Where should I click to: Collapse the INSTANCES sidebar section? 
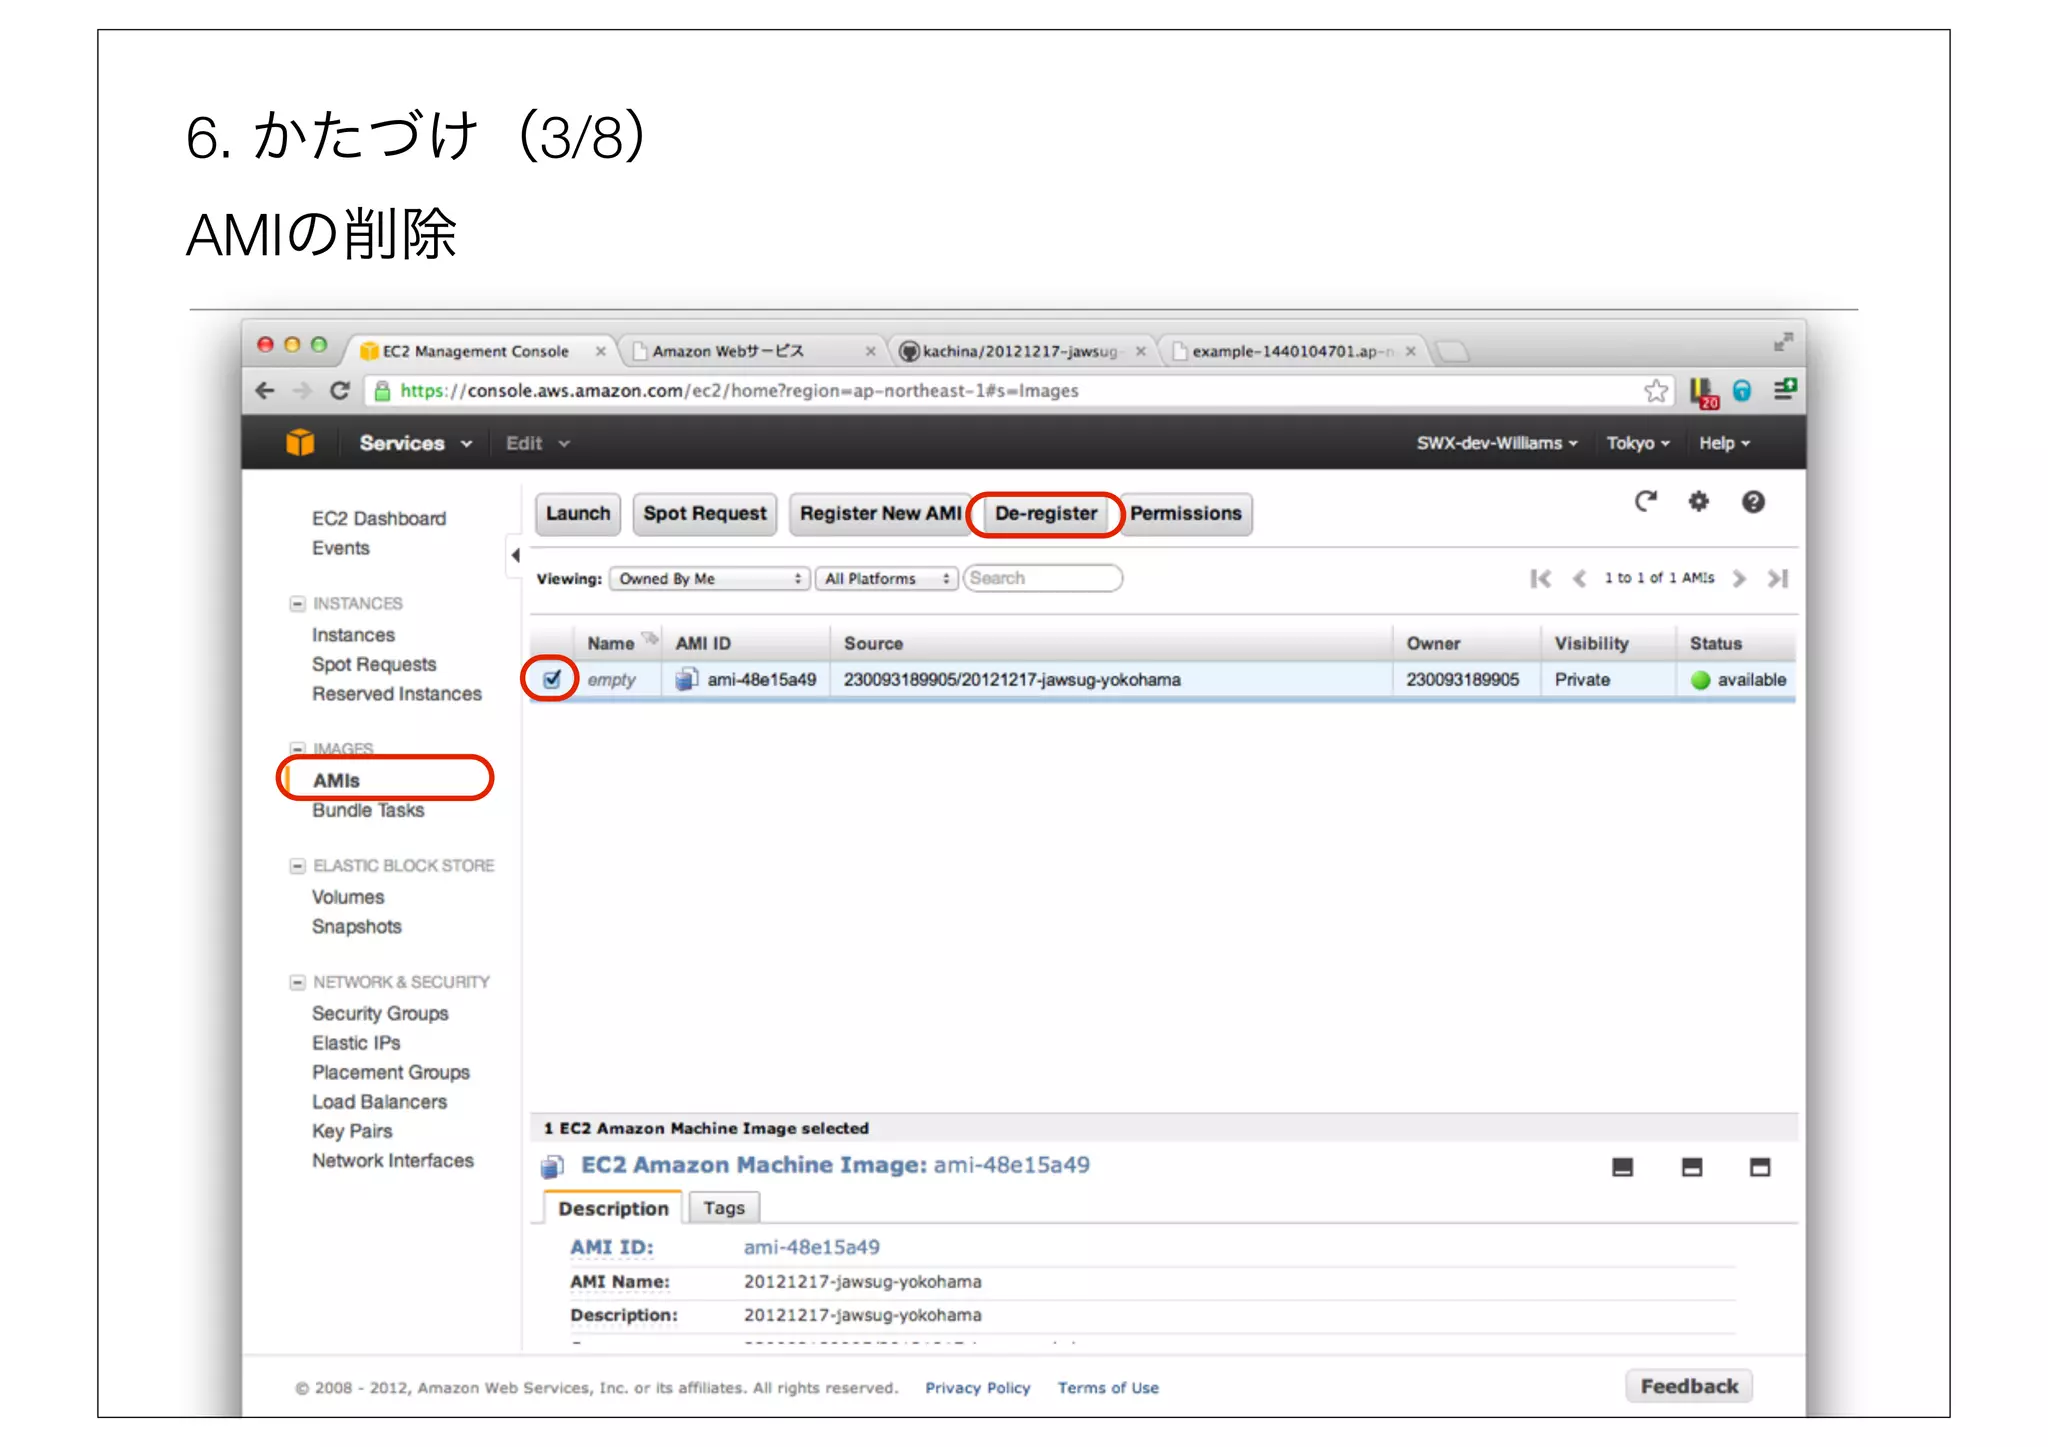[297, 603]
